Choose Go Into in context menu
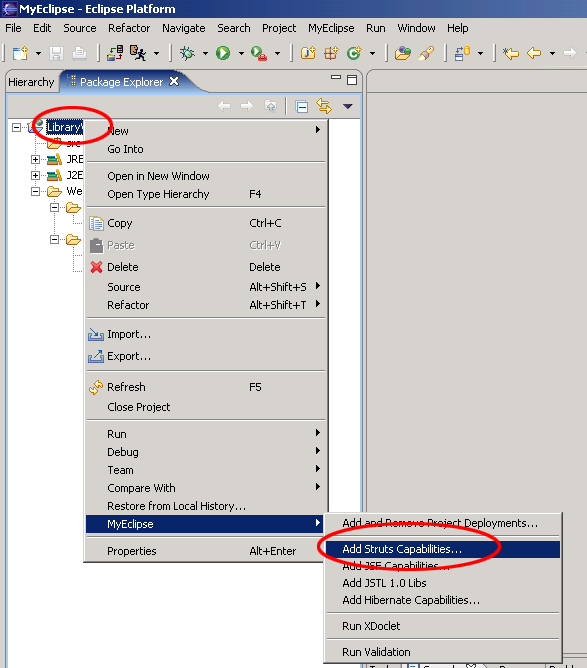Viewport: 587px width, 668px height. 206,149
